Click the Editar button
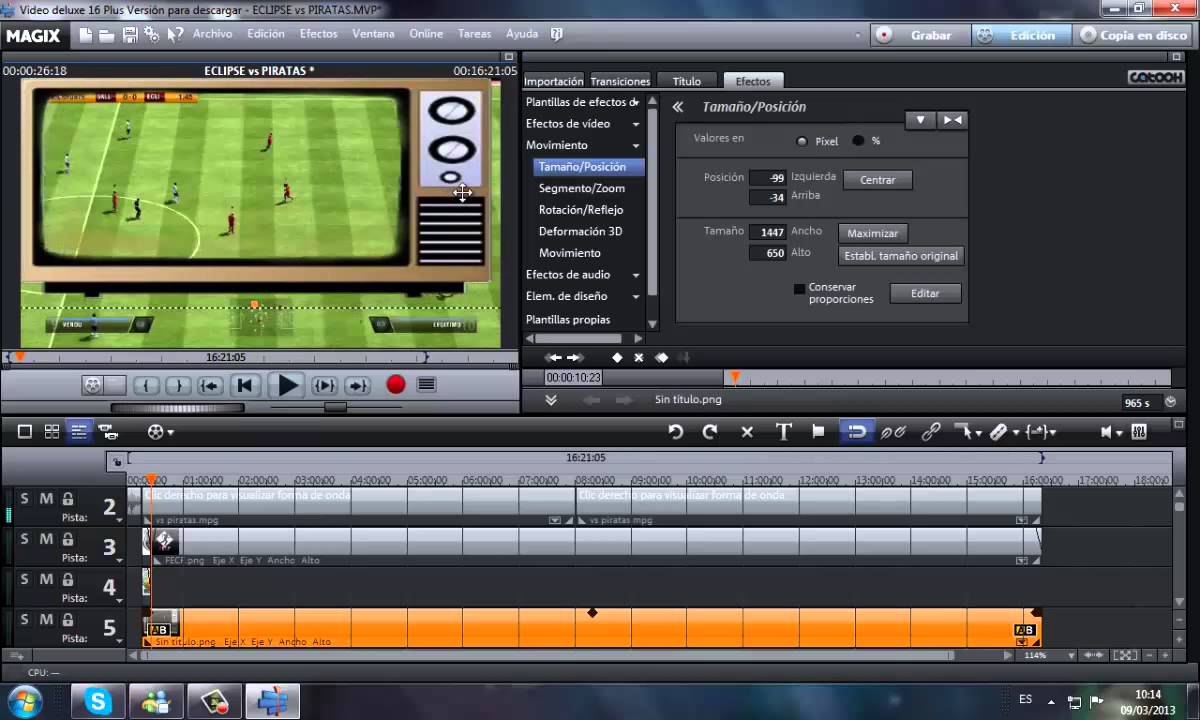 click(925, 294)
